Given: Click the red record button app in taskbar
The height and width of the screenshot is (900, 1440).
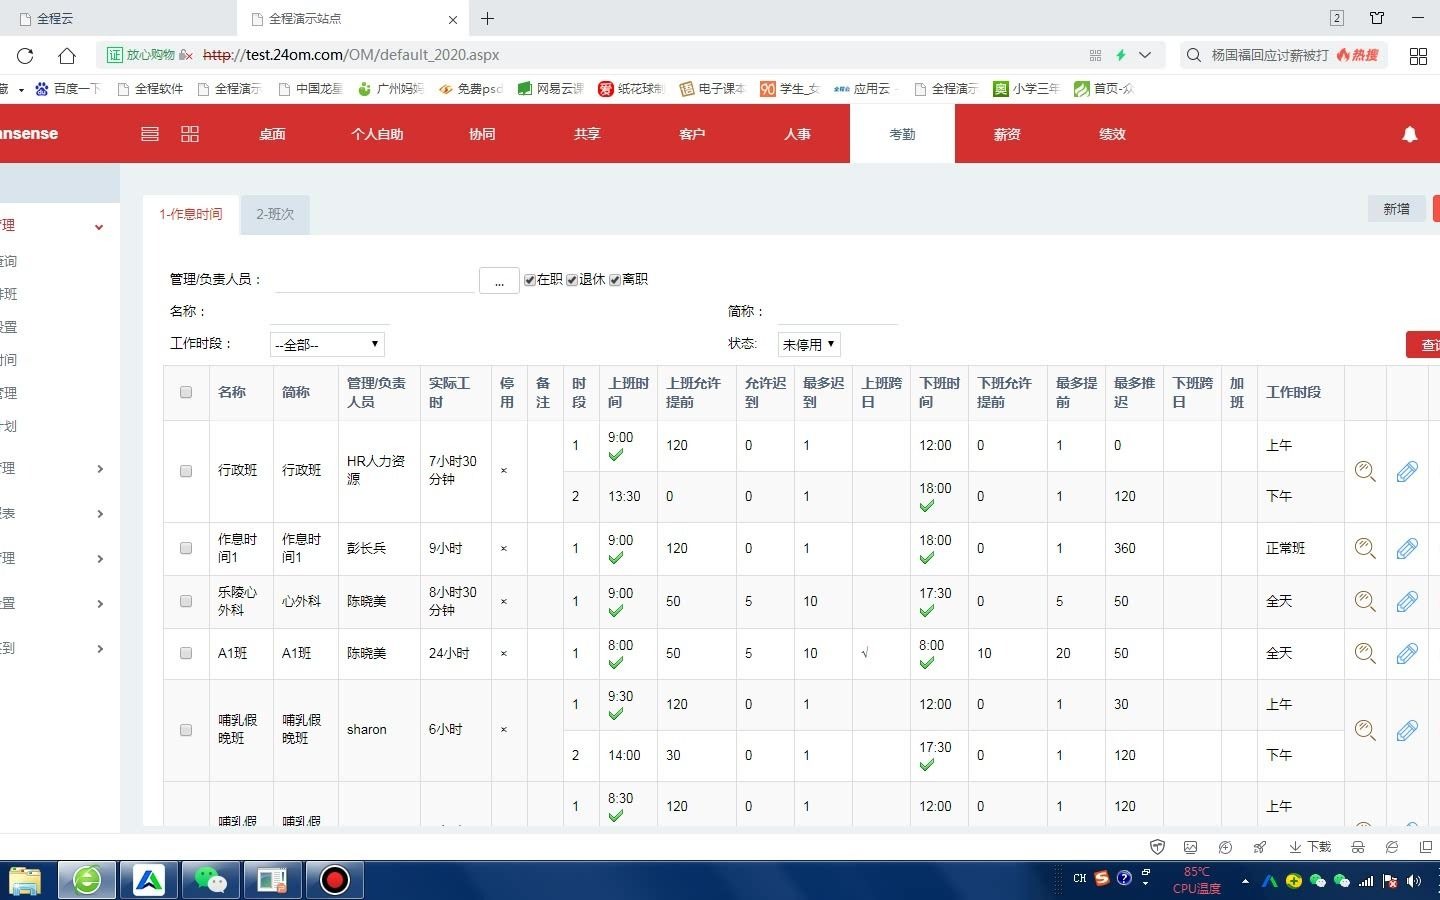Looking at the screenshot, I should (x=335, y=880).
